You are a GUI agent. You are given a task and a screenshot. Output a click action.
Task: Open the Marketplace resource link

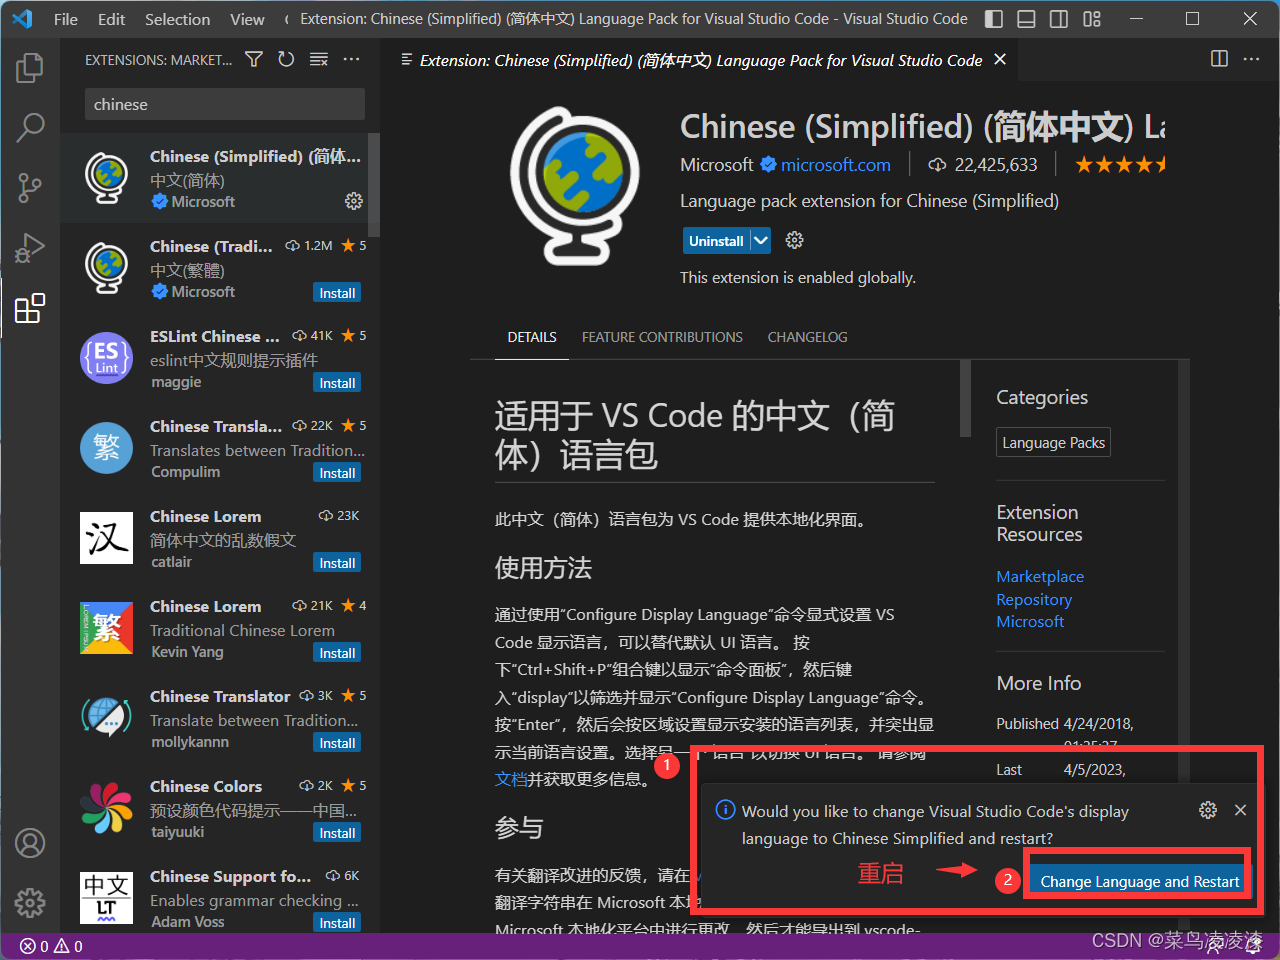[1040, 576]
